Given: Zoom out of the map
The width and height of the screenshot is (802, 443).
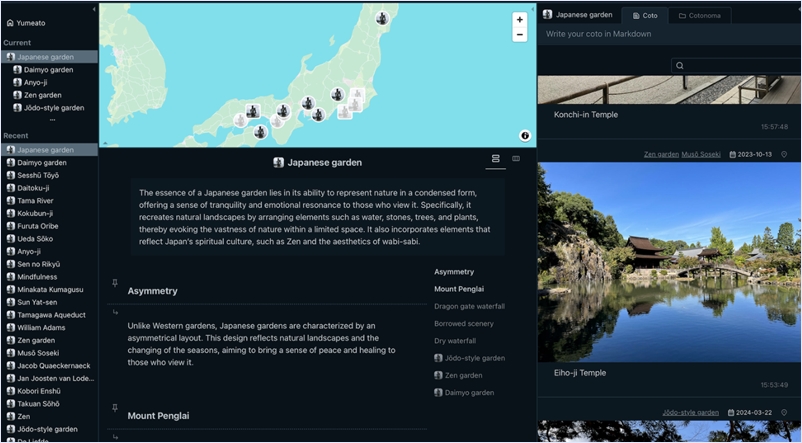Looking at the screenshot, I should (519, 35).
